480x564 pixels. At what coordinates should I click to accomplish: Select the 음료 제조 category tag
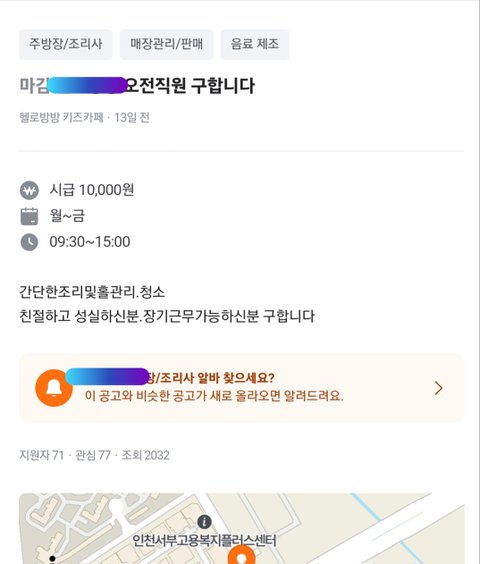click(x=255, y=44)
